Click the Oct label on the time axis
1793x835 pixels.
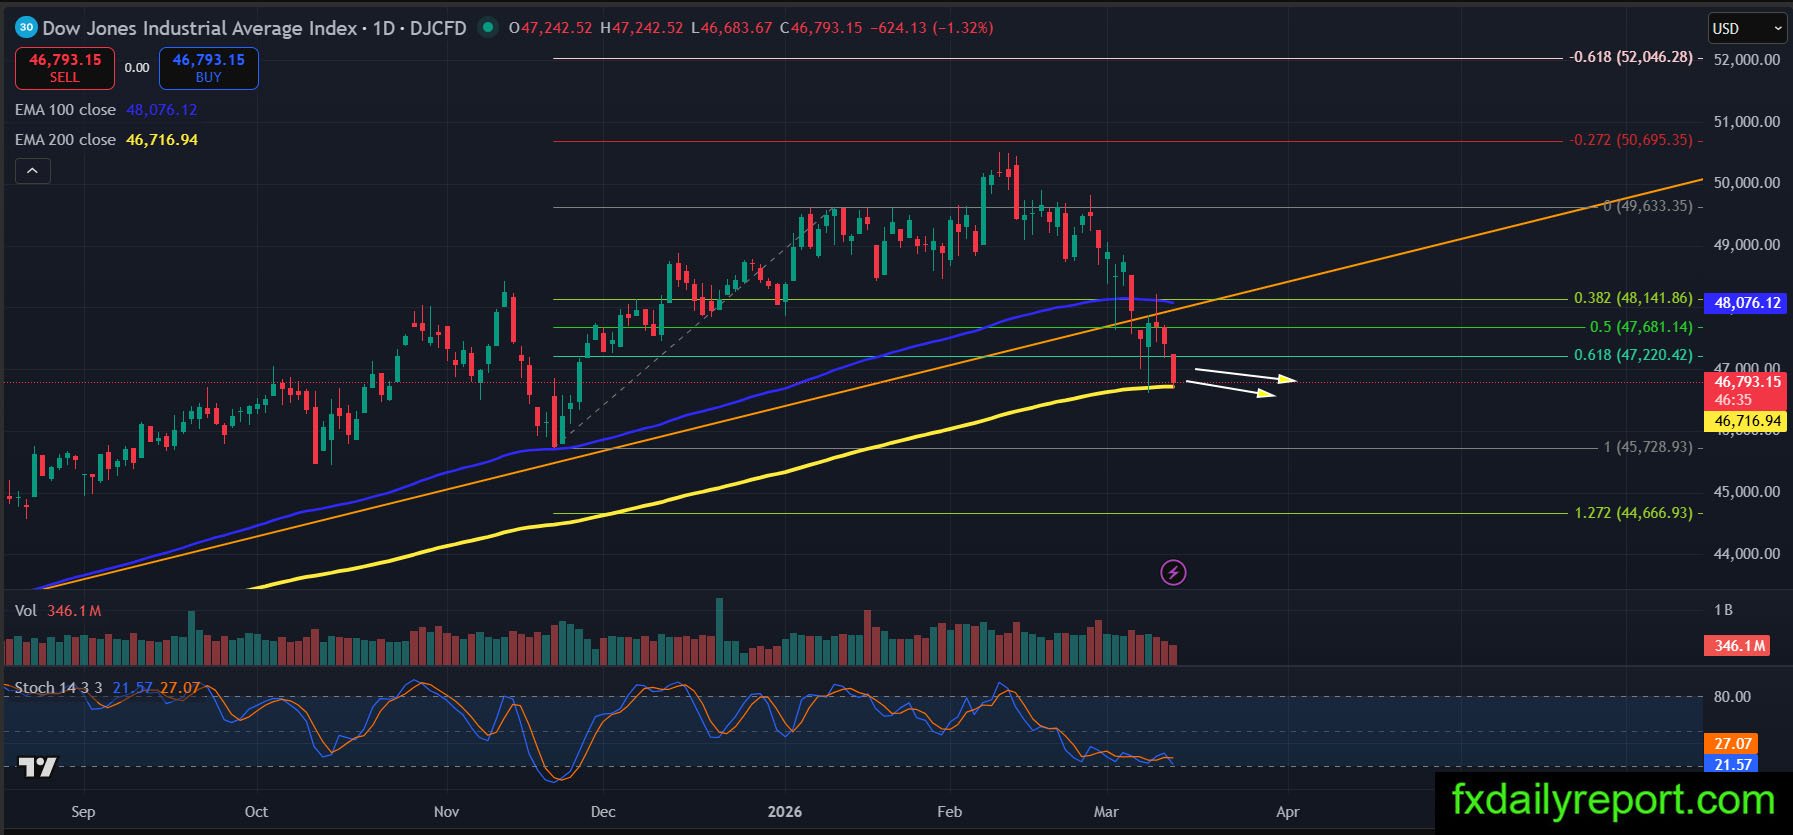pyautogui.click(x=256, y=812)
